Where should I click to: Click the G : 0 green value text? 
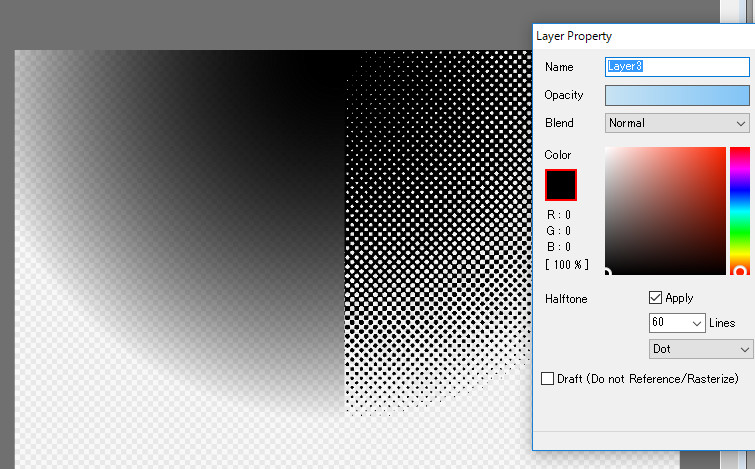click(559, 231)
